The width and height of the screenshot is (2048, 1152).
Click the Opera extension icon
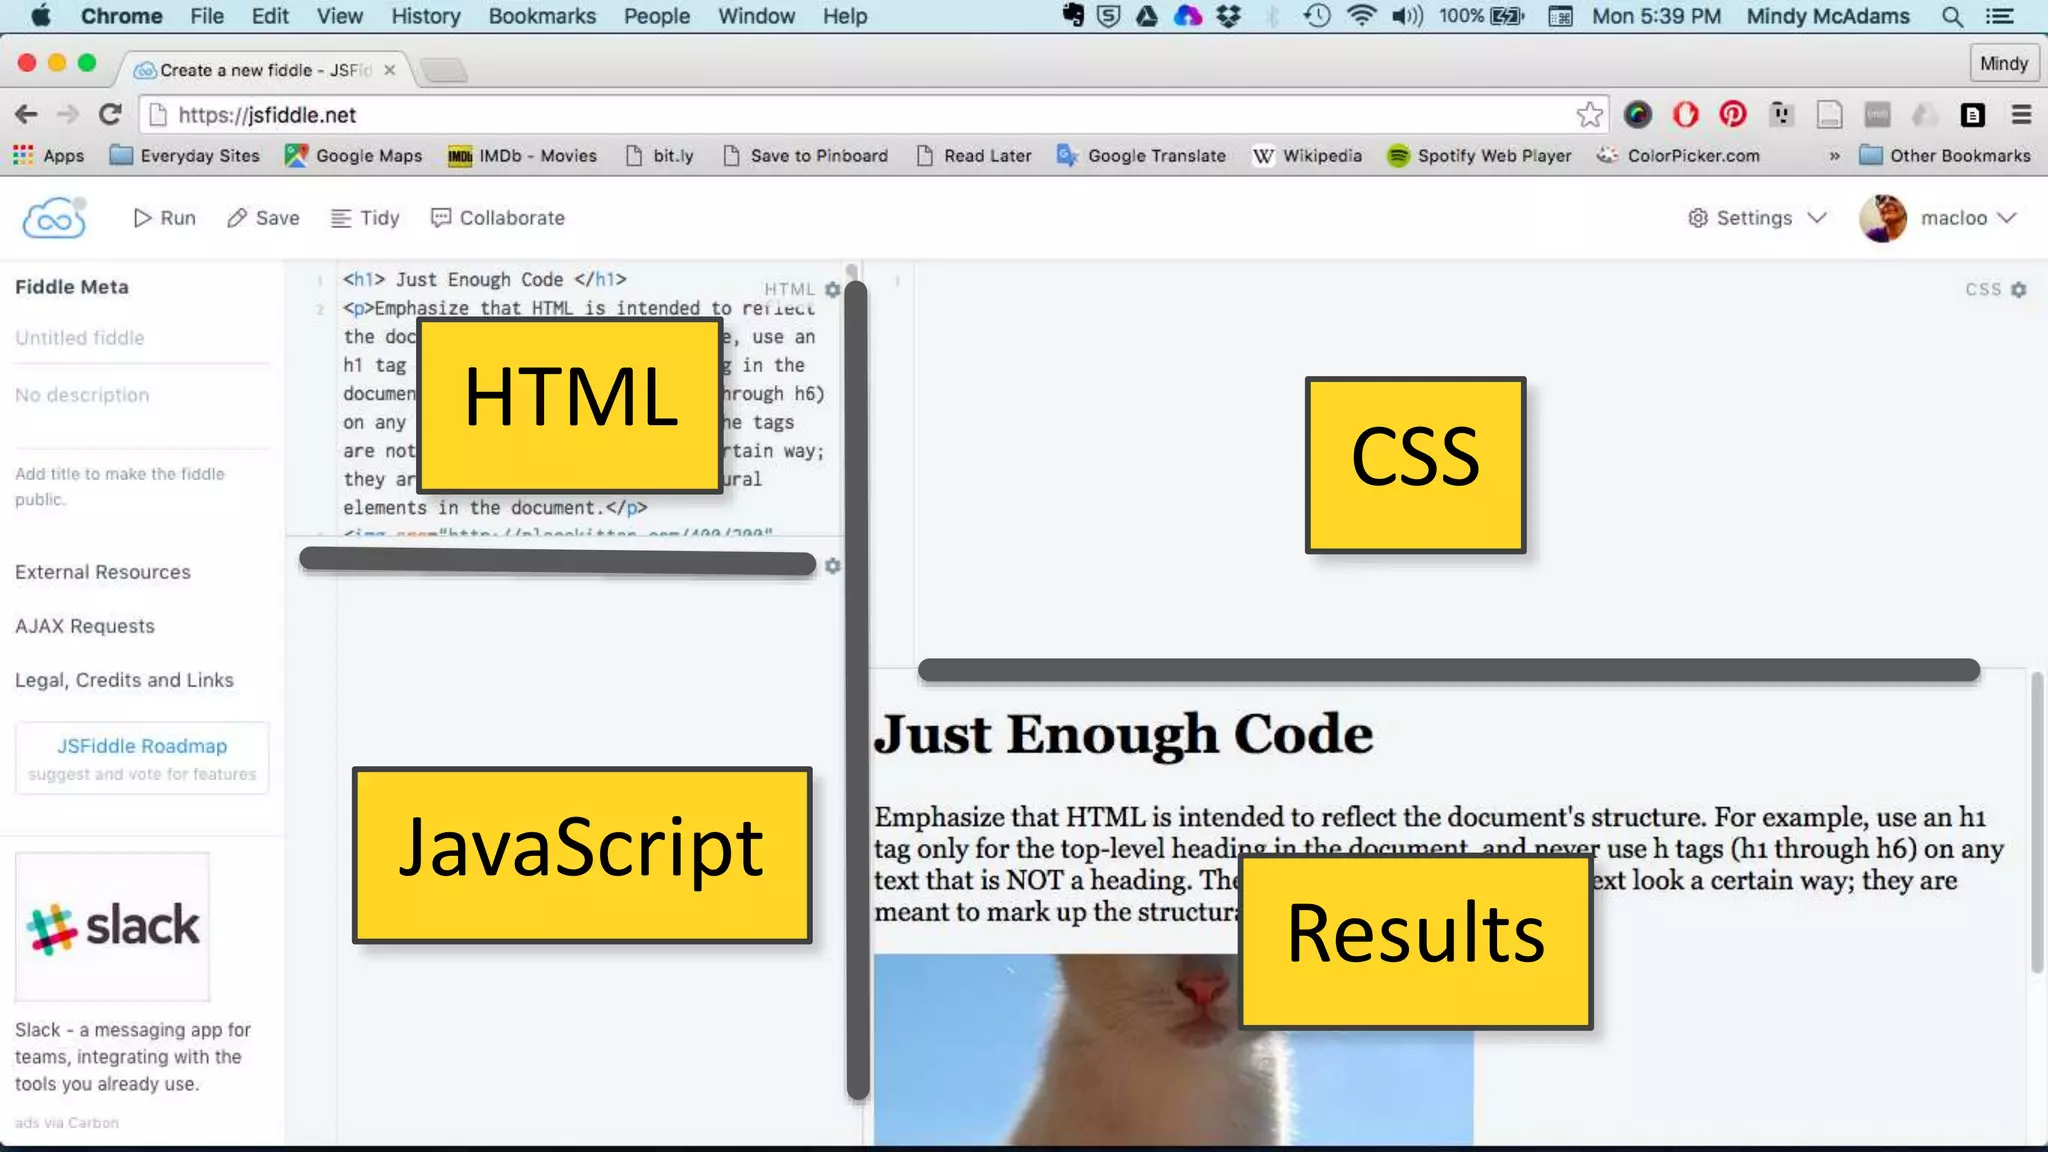pos(1686,115)
